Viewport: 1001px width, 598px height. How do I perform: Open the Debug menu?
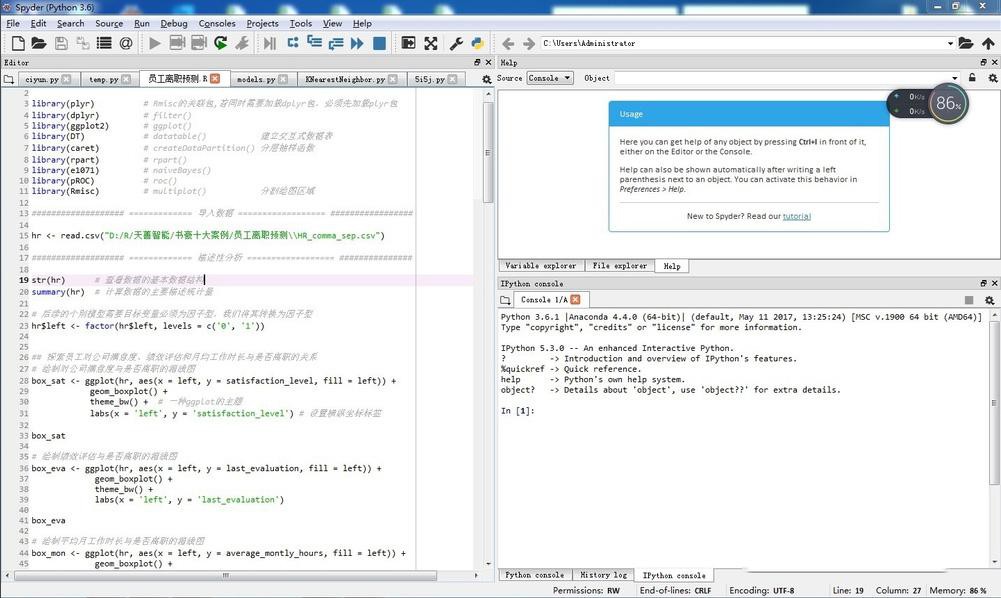click(x=174, y=23)
